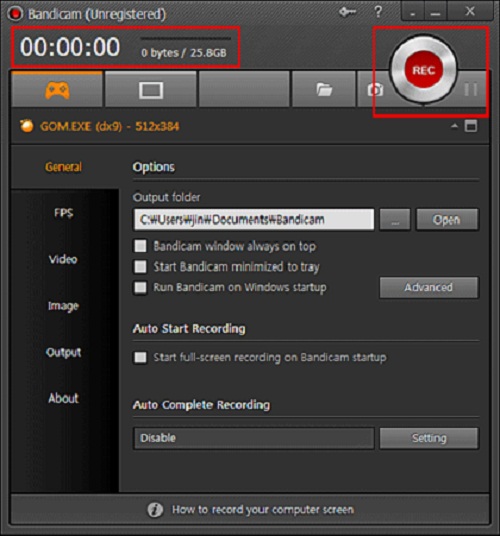The height and width of the screenshot is (536, 500).
Task: Select the screen rectangle recording mode tab
Action: pyautogui.click(x=151, y=90)
